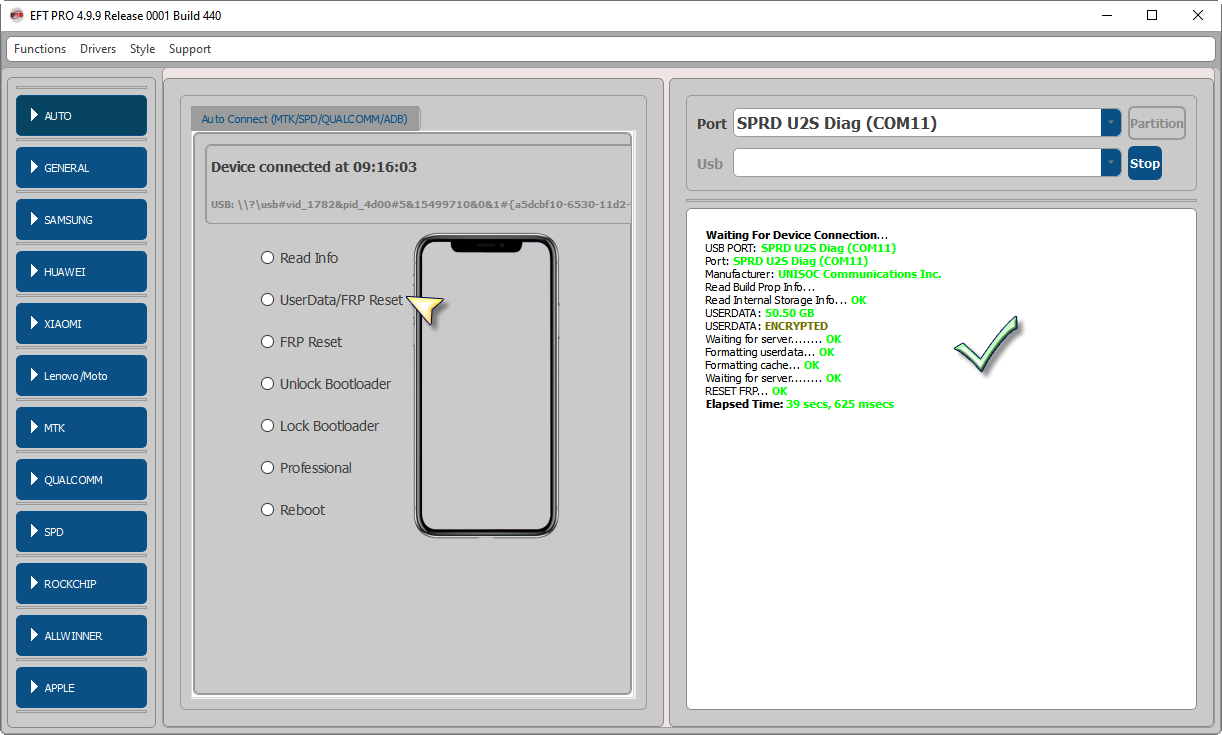1222x735 pixels.
Task: Click the phone preview image
Action: (486, 385)
